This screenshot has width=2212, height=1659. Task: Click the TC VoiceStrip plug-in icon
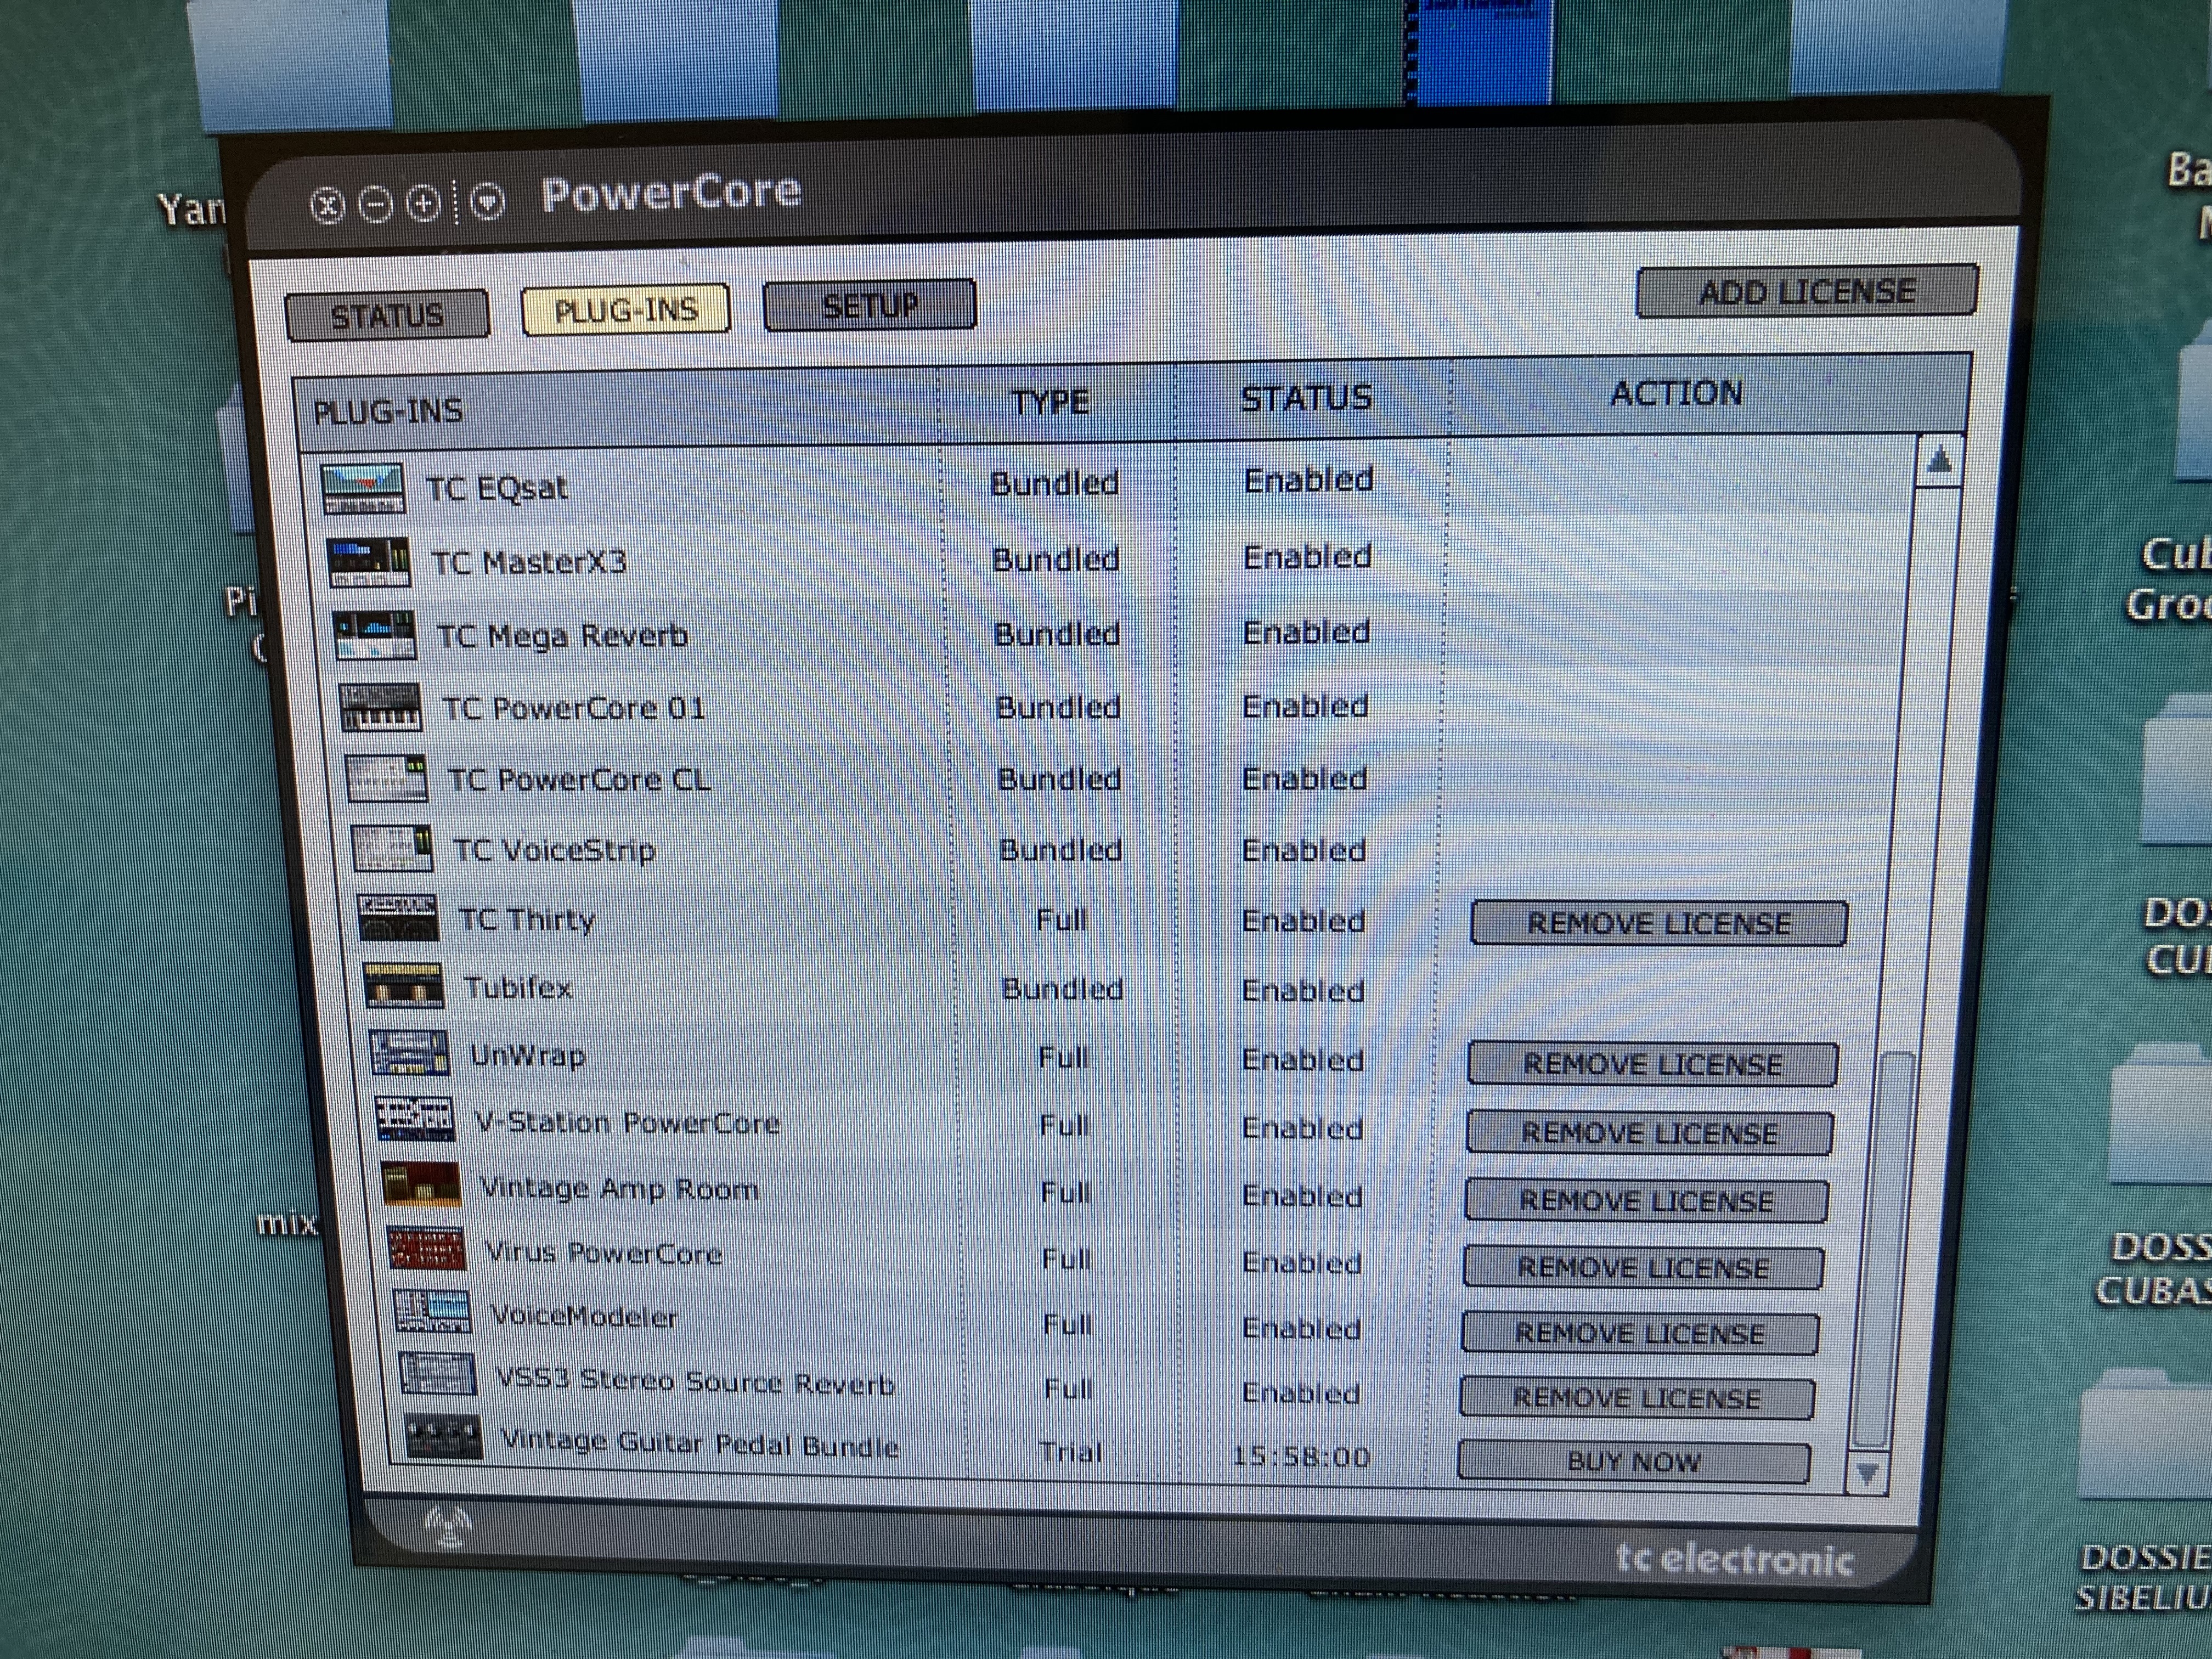pos(393,849)
